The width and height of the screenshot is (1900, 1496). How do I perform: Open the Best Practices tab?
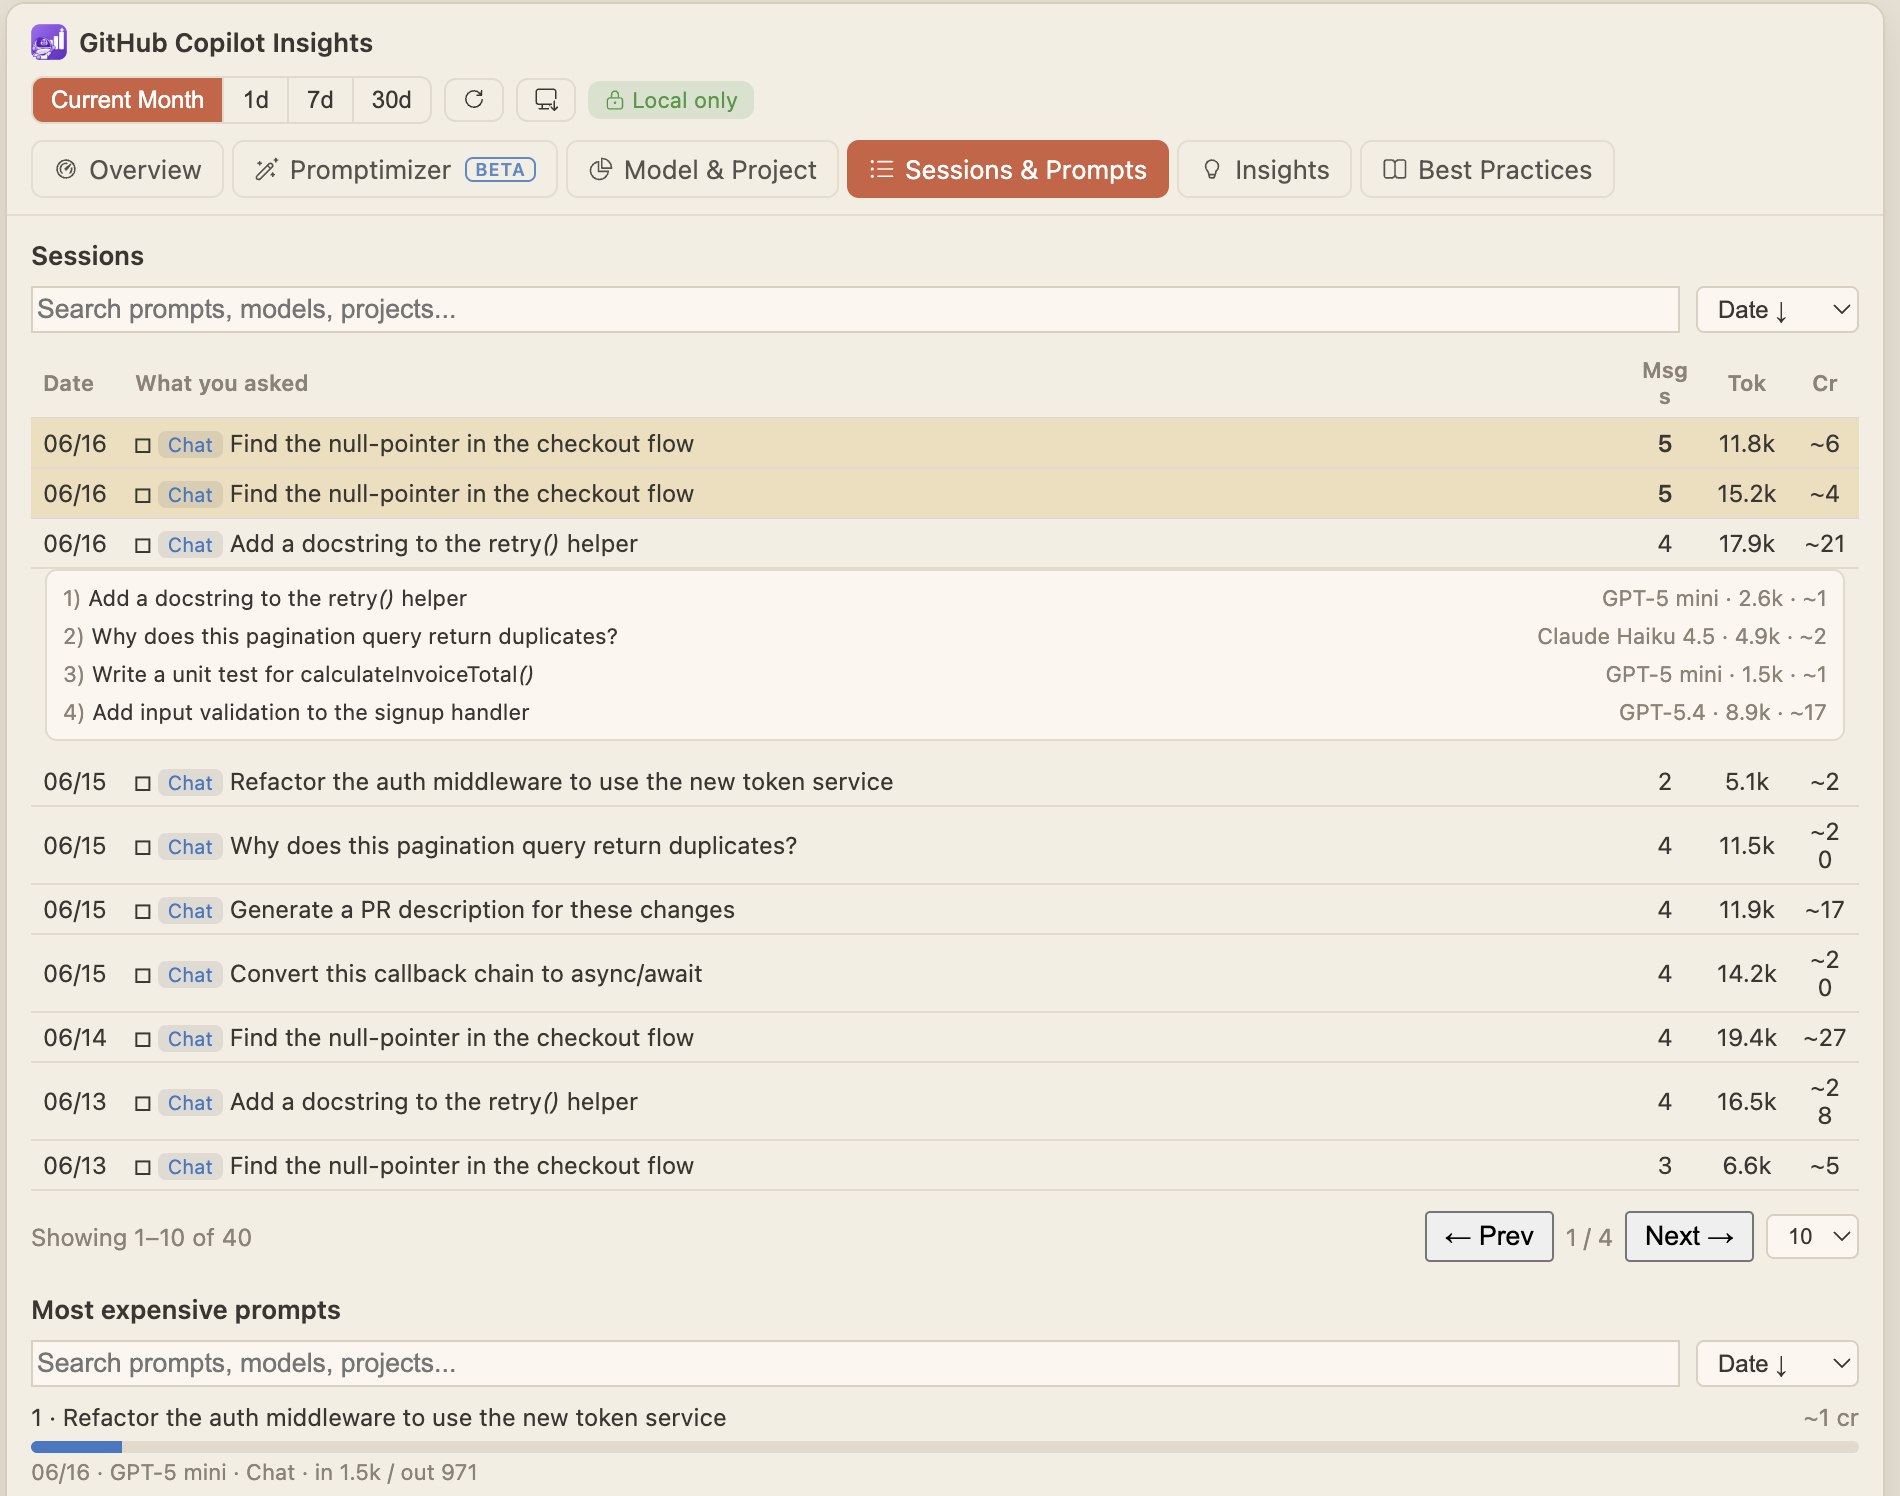pos(1487,169)
